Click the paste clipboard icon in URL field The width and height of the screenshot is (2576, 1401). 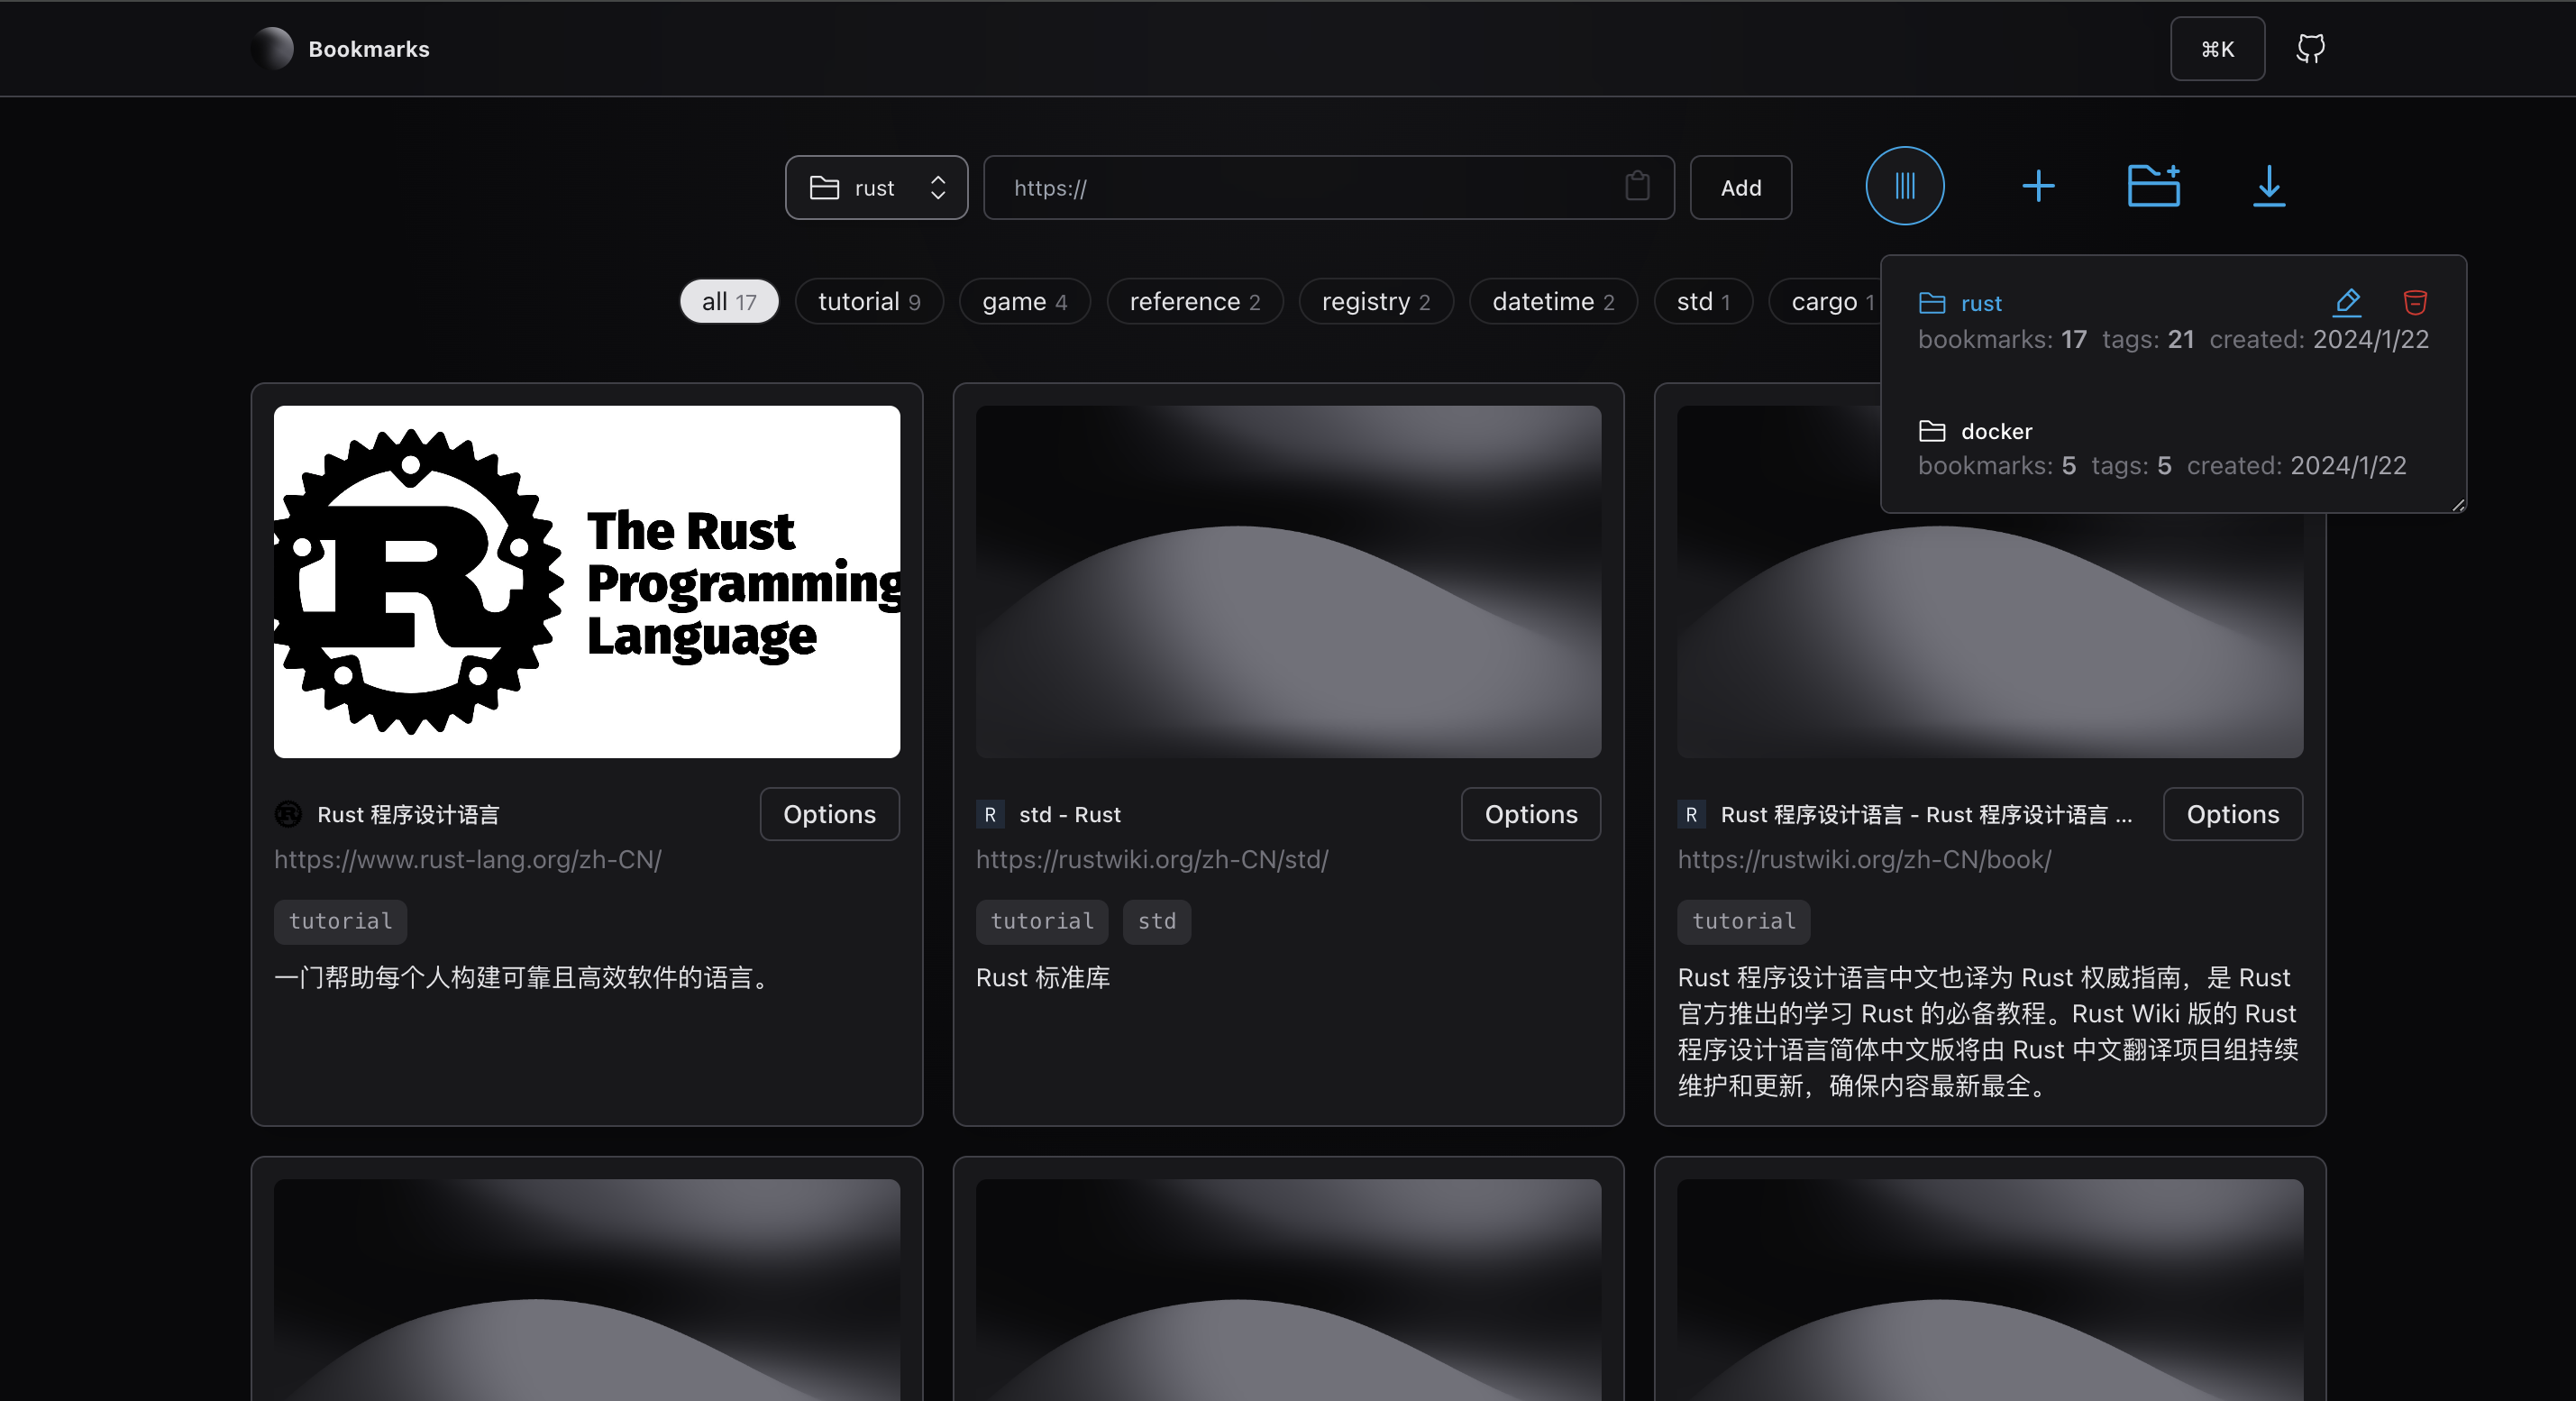point(1637,186)
